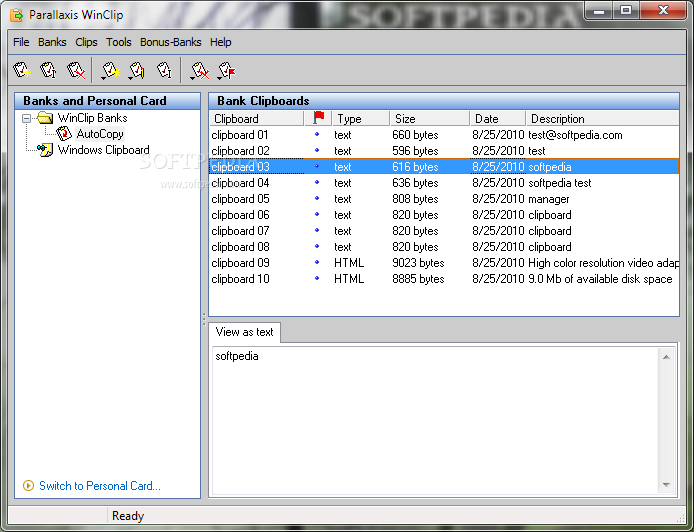This screenshot has height=532, width=694.
Task: Click the Windows Clipboard tree icon
Action: 45,150
